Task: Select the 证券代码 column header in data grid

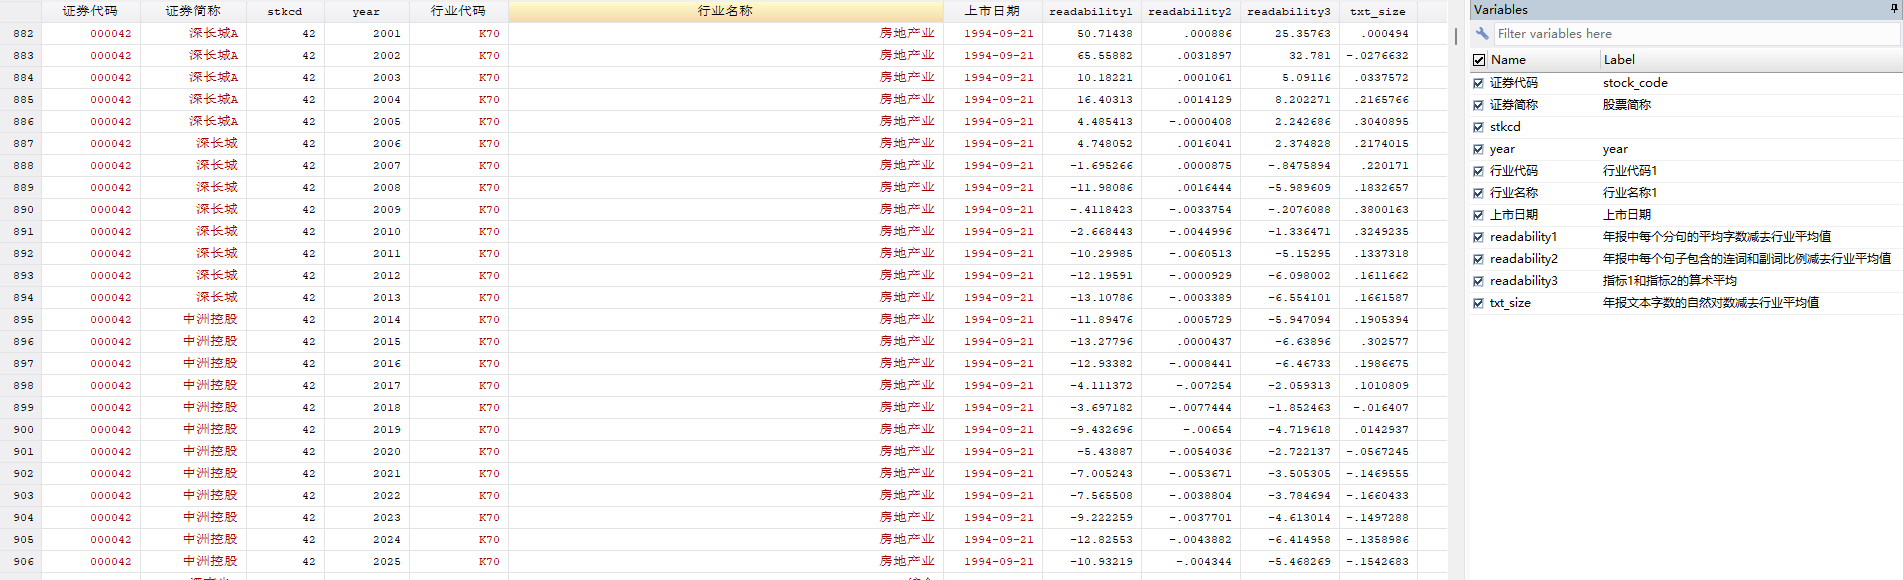Action: tap(90, 11)
